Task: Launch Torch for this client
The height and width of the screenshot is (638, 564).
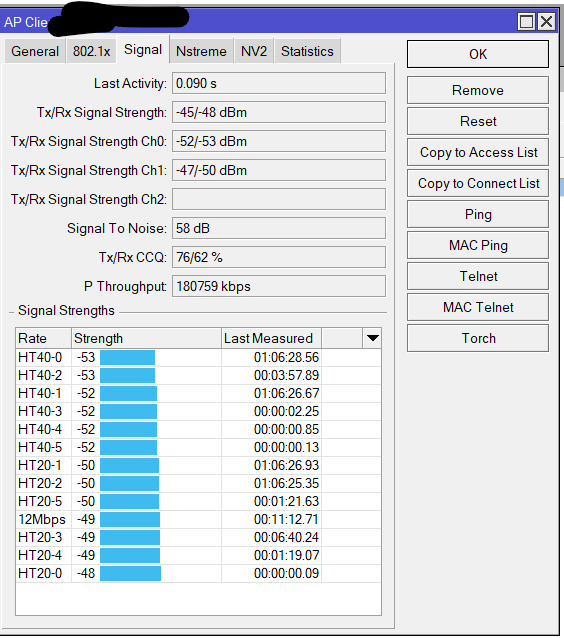Action: coord(478,338)
